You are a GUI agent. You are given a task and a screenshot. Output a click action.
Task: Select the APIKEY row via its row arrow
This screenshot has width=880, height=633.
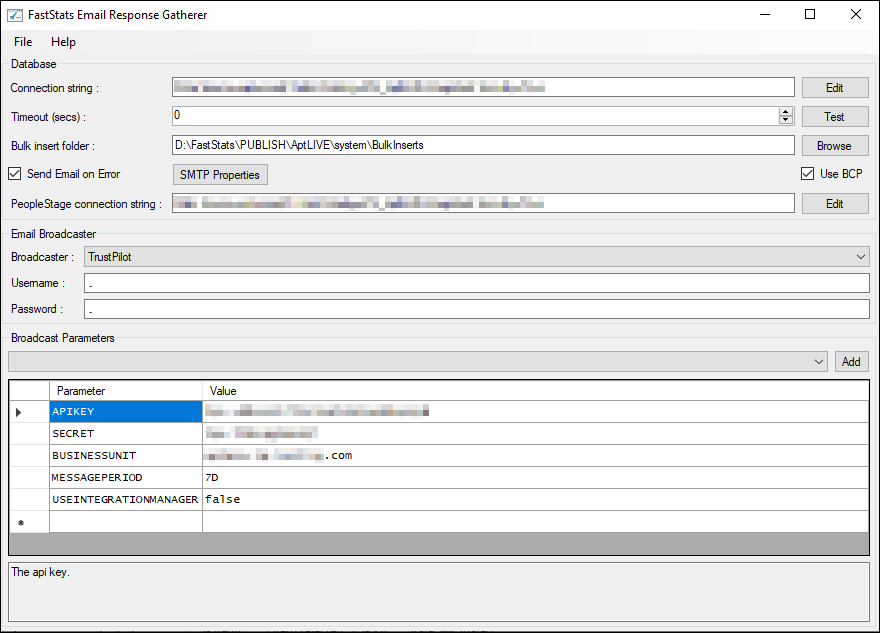(29, 412)
